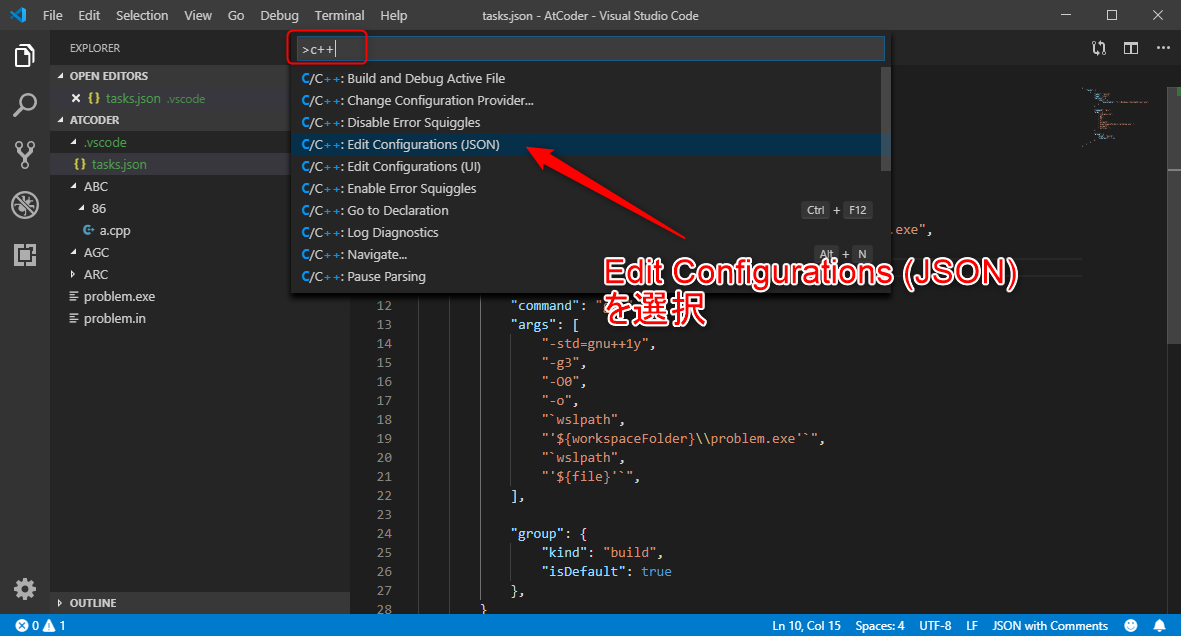Screen dimensions: 1181x636
Task: Click "isDefault": true on line 26
Action: (x=606, y=571)
